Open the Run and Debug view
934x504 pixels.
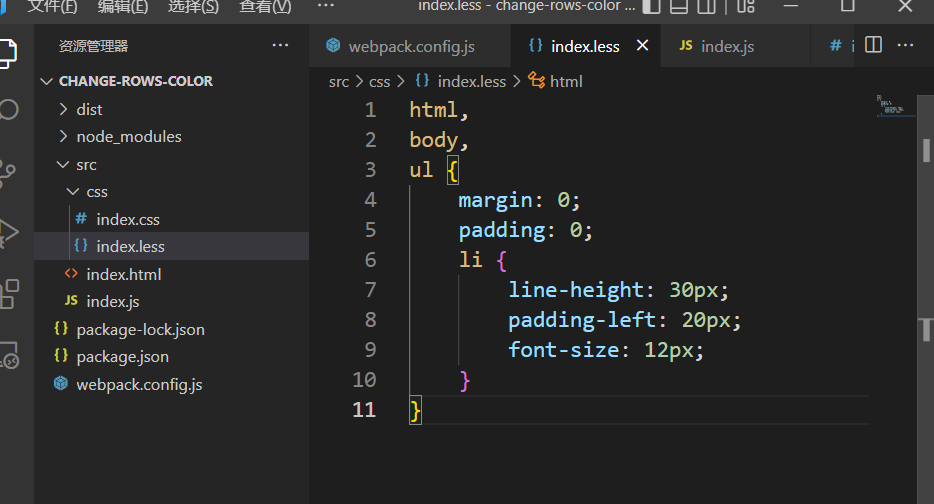tap(8, 232)
